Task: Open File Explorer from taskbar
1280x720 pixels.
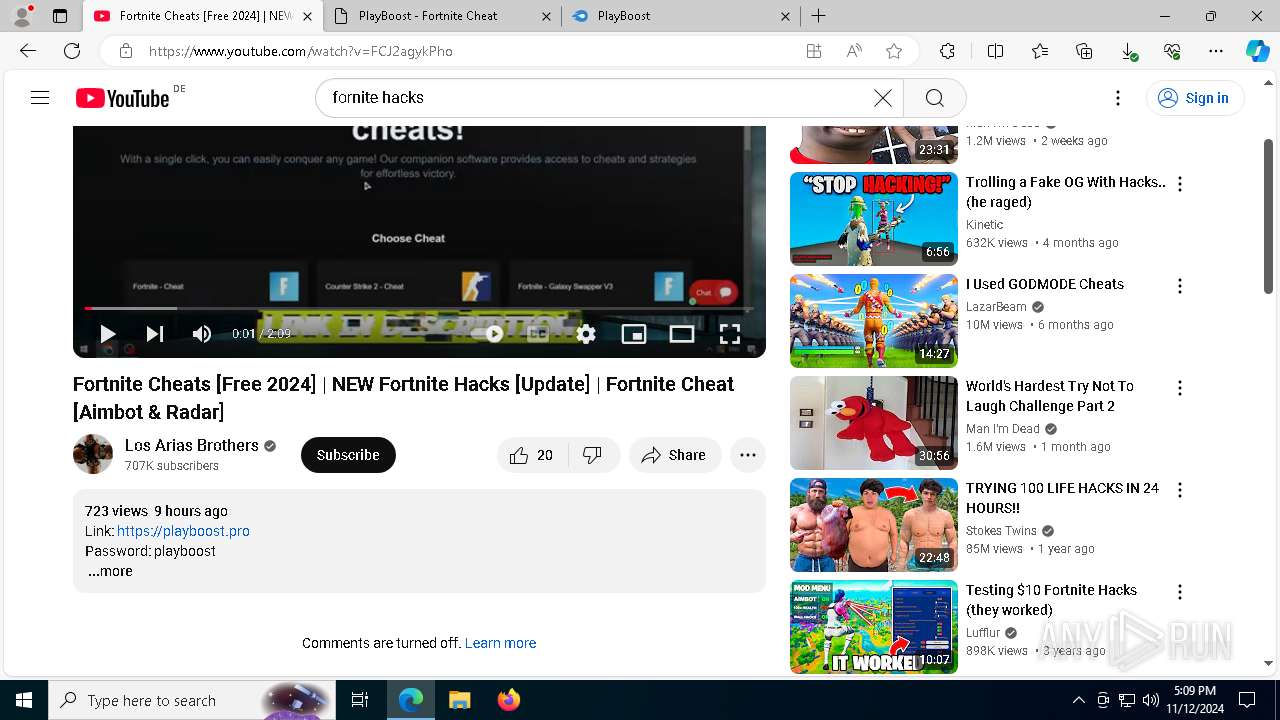Action: tap(459, 700)
